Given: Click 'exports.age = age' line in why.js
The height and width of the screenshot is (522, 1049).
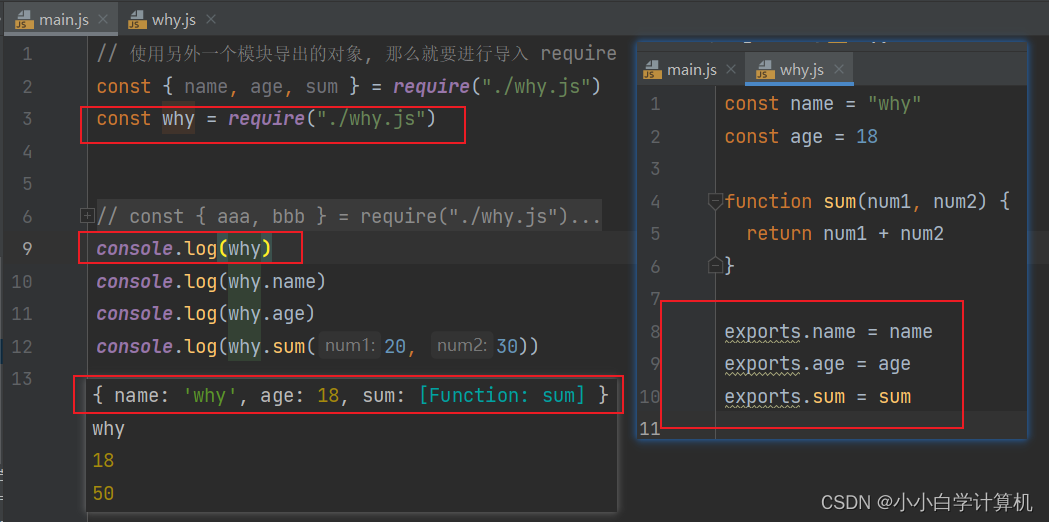Looking at the screenshot, I should 818,364.
